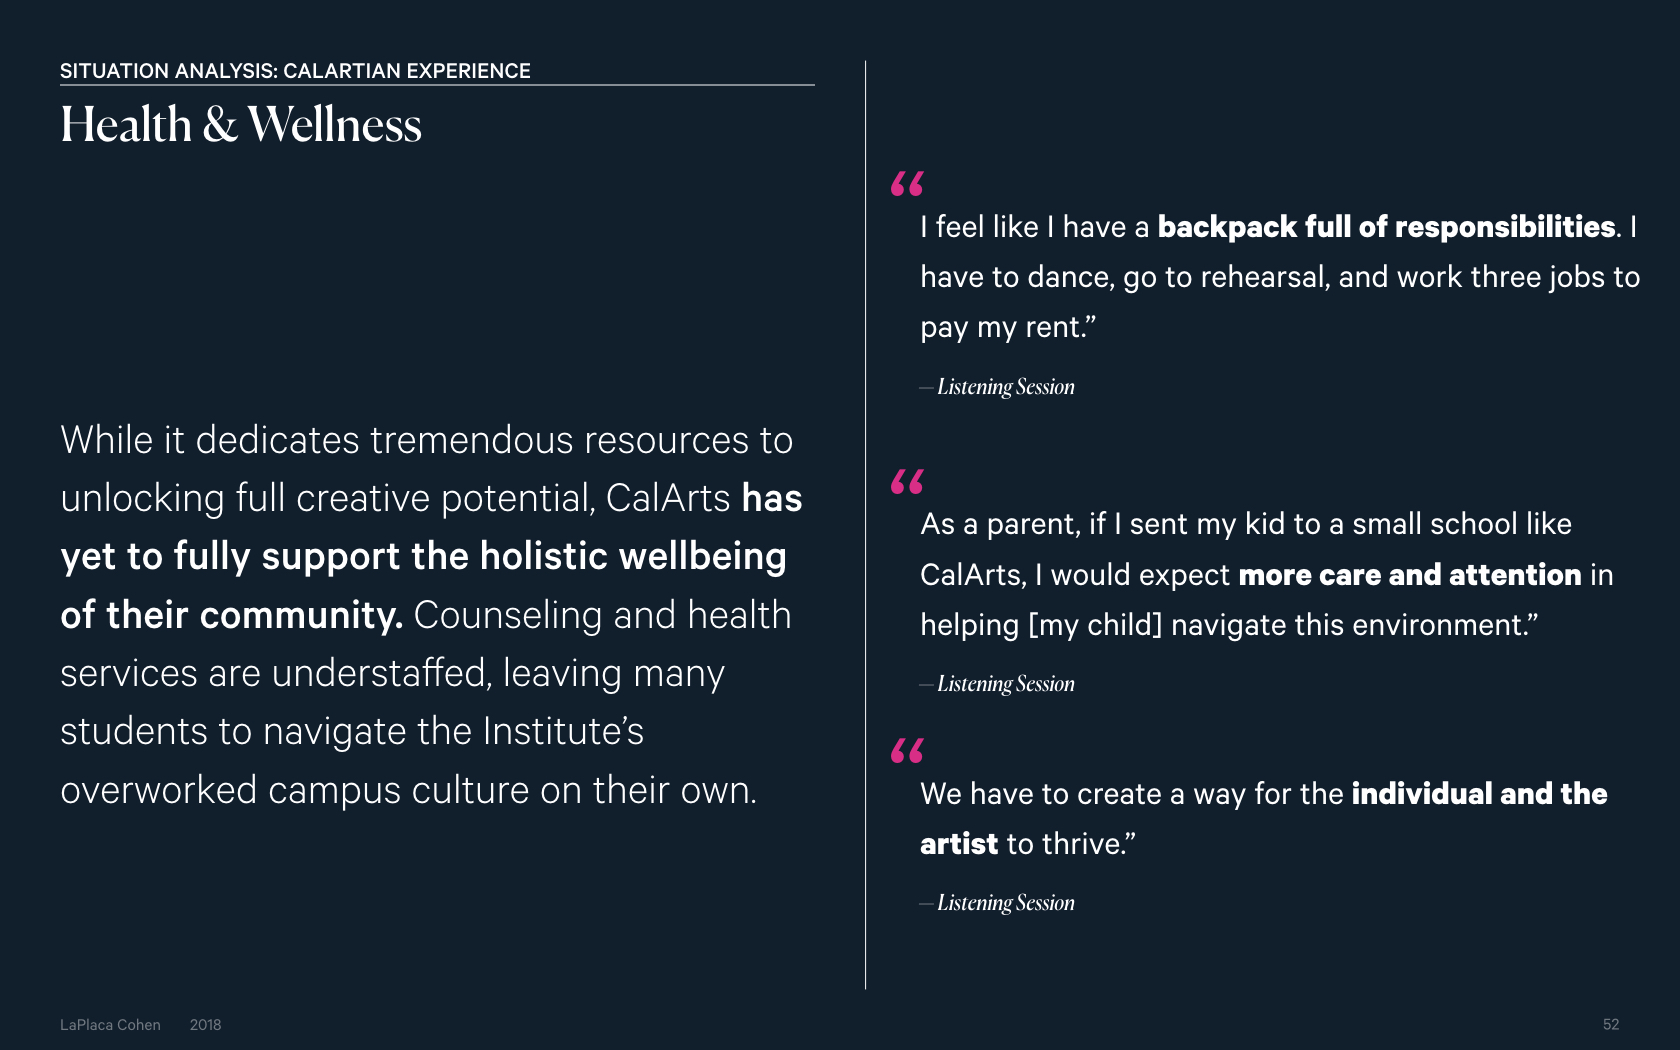The height and width of the screenshot is (1050, 1680).
Task: Click 'overworked campus culture on their own' line
Action: (408, 790)
